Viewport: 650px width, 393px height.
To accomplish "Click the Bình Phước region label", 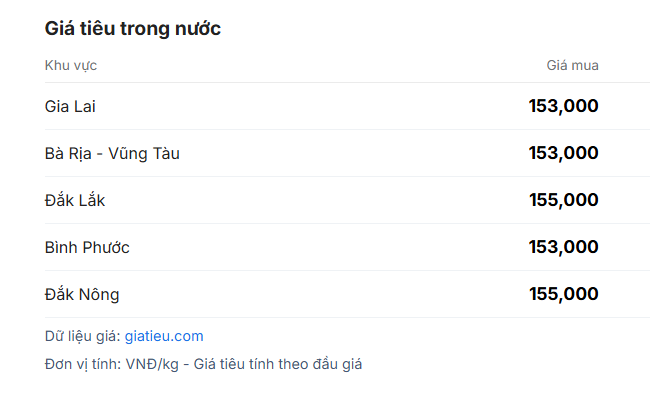I will 87,247.
